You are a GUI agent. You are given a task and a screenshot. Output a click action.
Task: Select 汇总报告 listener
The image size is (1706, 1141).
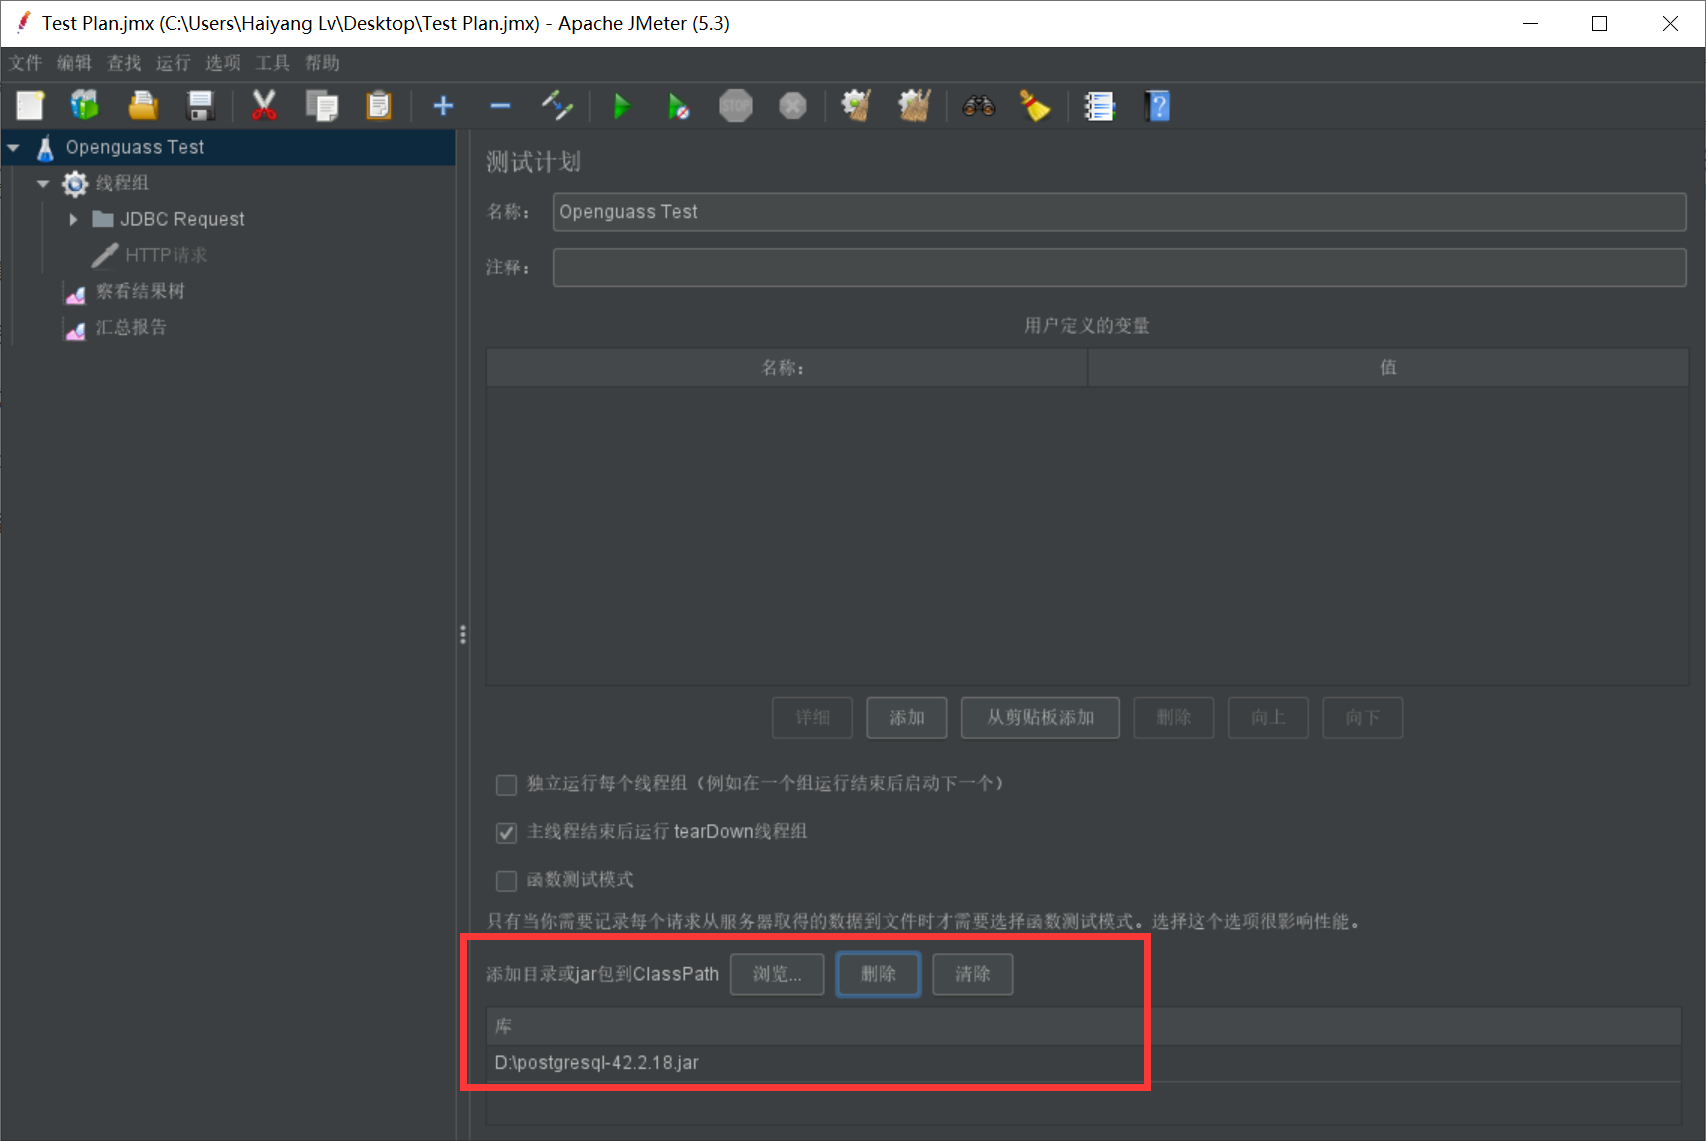click(131, 327)
